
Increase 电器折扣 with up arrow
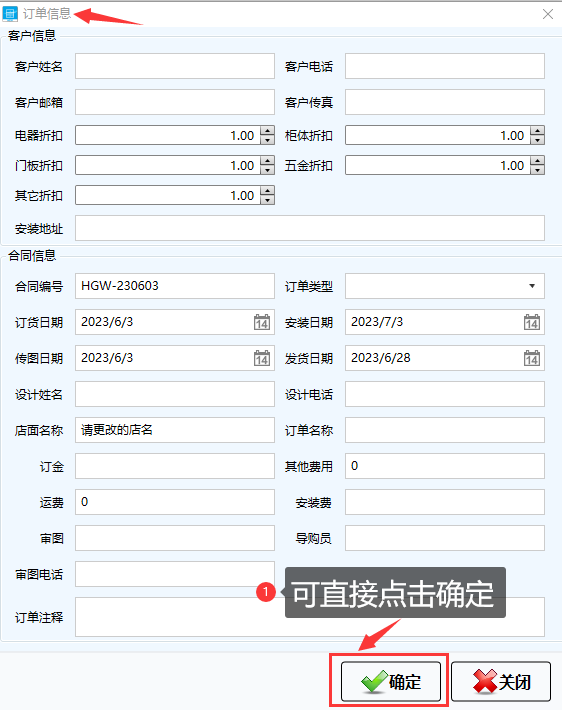(268, 131)
